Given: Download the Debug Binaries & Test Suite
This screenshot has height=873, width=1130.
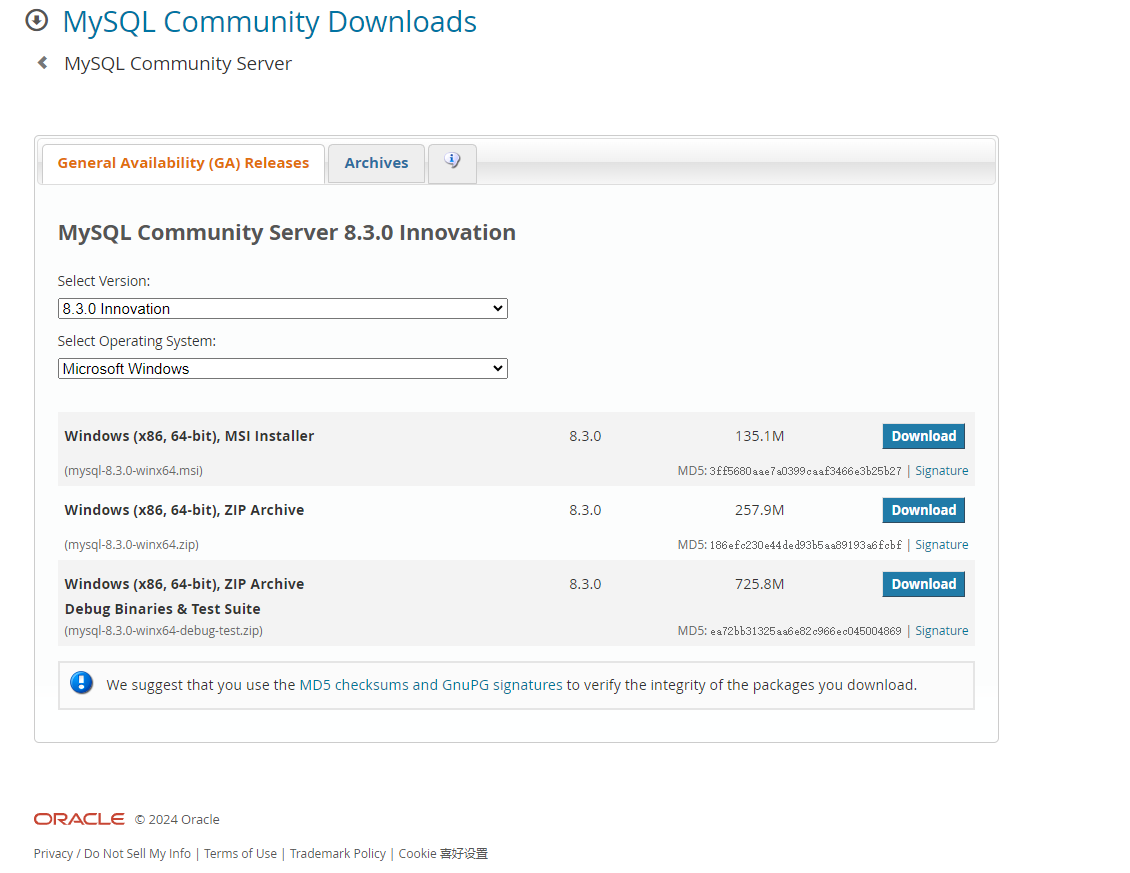Looking at the screenshot, I should (923, 584).
